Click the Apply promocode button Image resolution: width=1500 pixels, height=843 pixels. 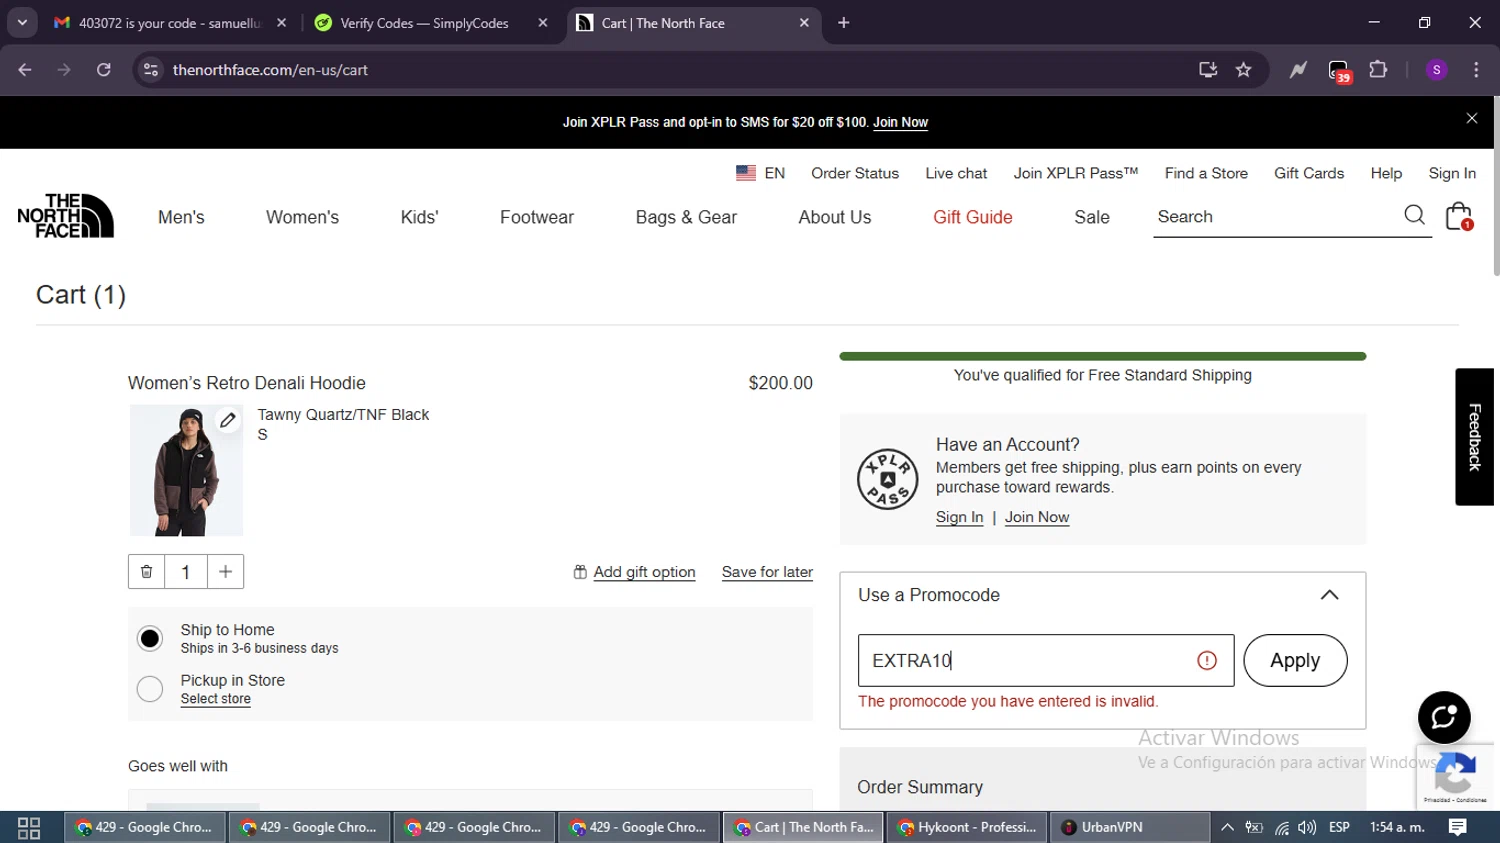click(x=1295, y=660)
